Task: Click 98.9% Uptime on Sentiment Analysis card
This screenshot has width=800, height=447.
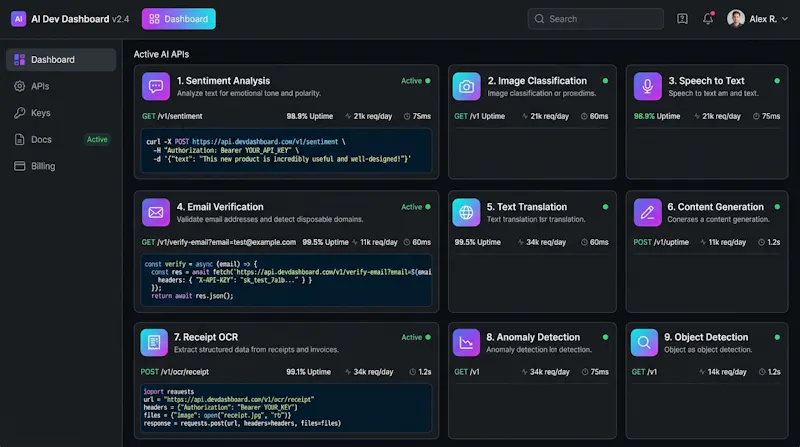Action: click(310, 116)
